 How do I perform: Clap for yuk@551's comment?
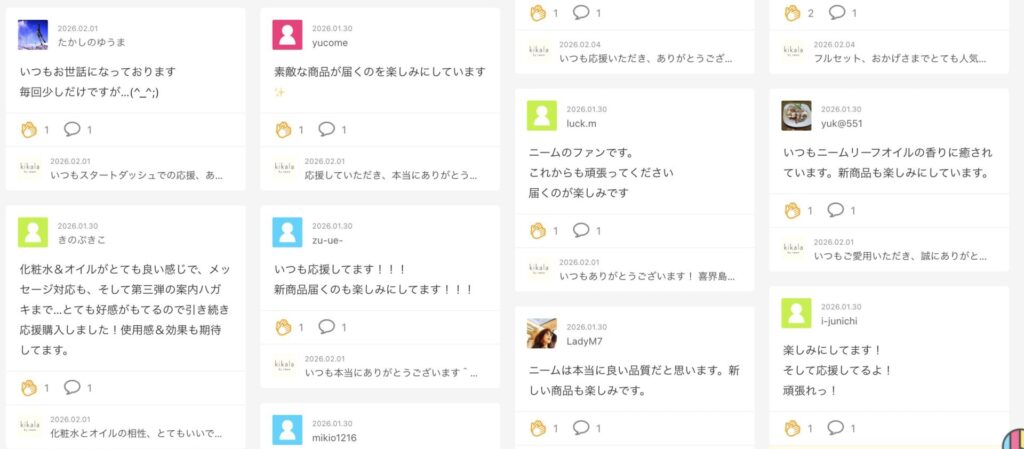792,210
